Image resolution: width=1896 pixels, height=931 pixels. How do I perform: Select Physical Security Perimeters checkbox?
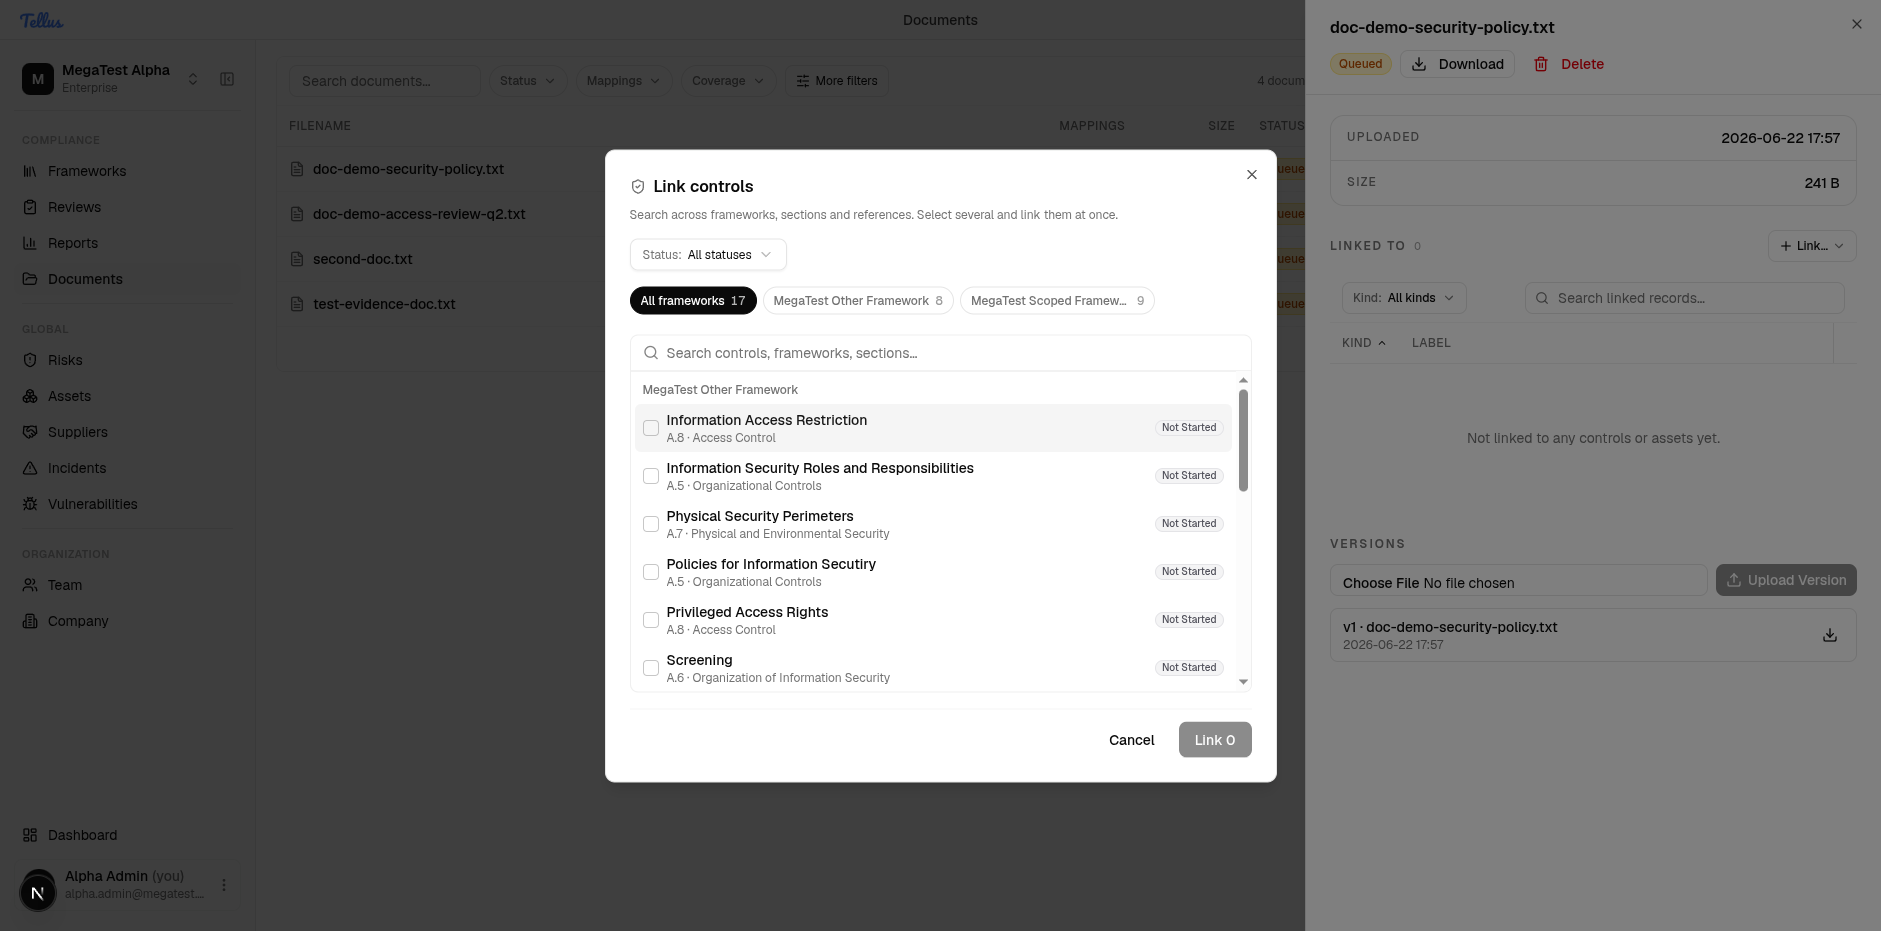[x=651, y=524]
